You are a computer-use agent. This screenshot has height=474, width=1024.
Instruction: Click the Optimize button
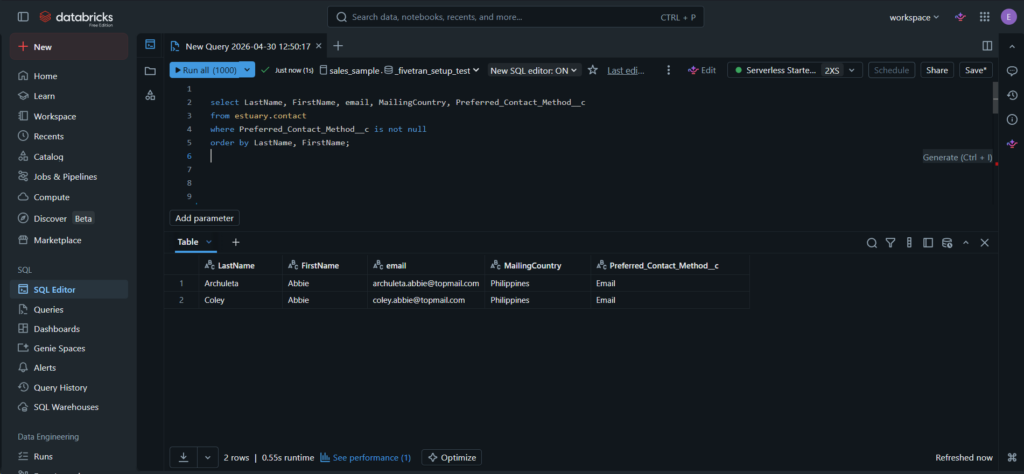pyautogui.click(x=451, y=458)
